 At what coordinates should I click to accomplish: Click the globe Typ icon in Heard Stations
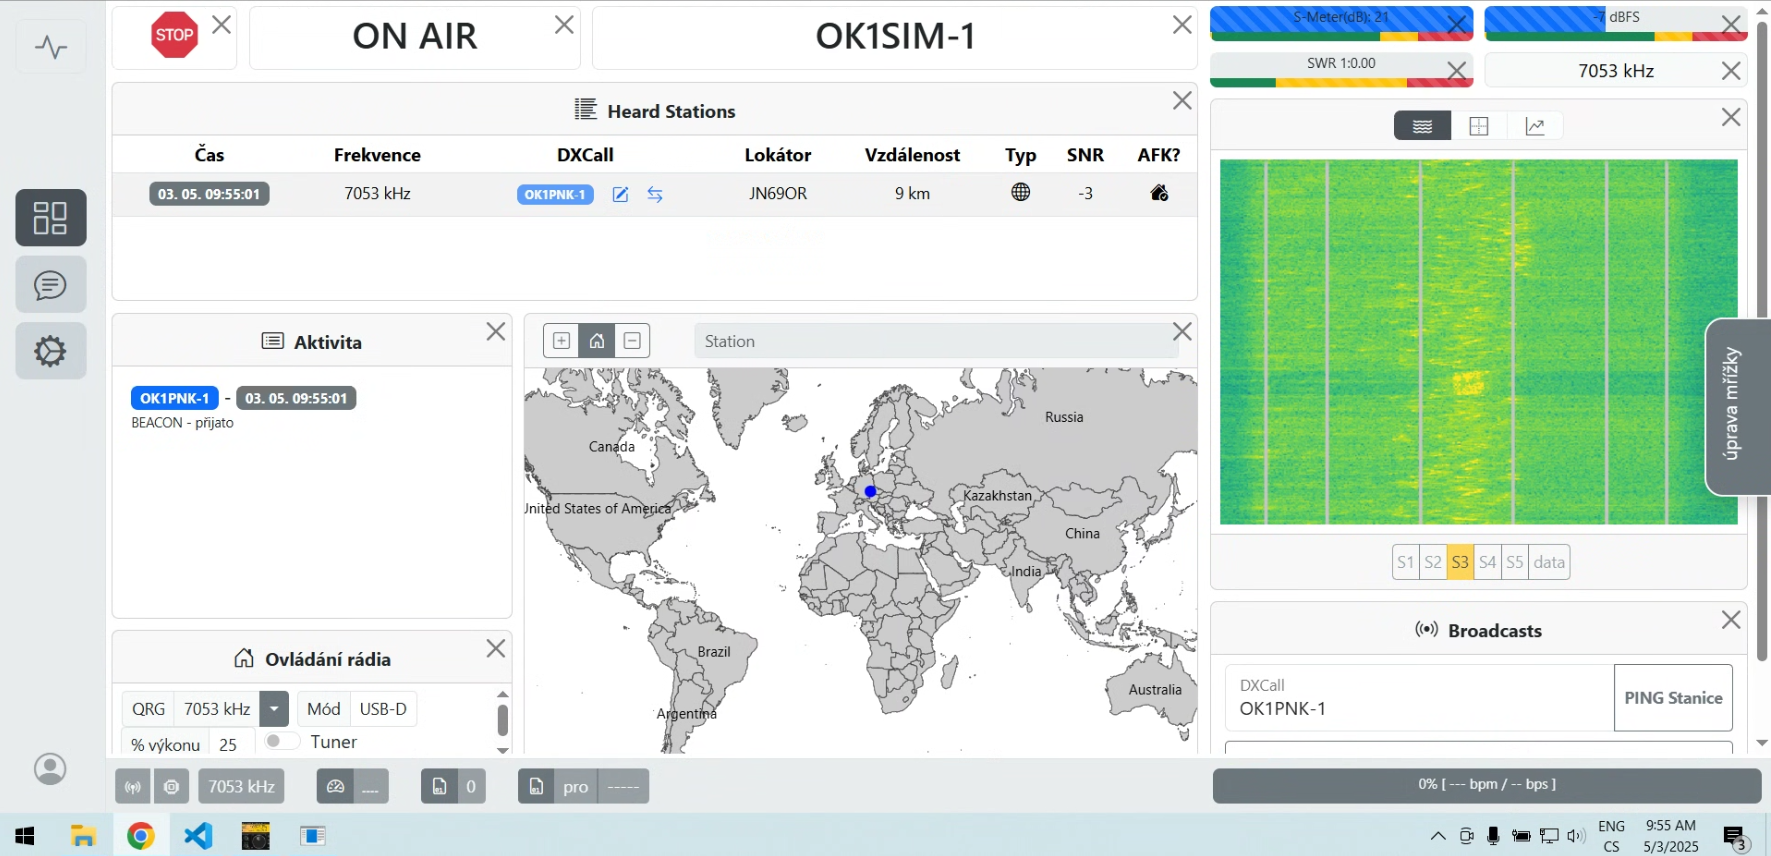(1020, 192)
